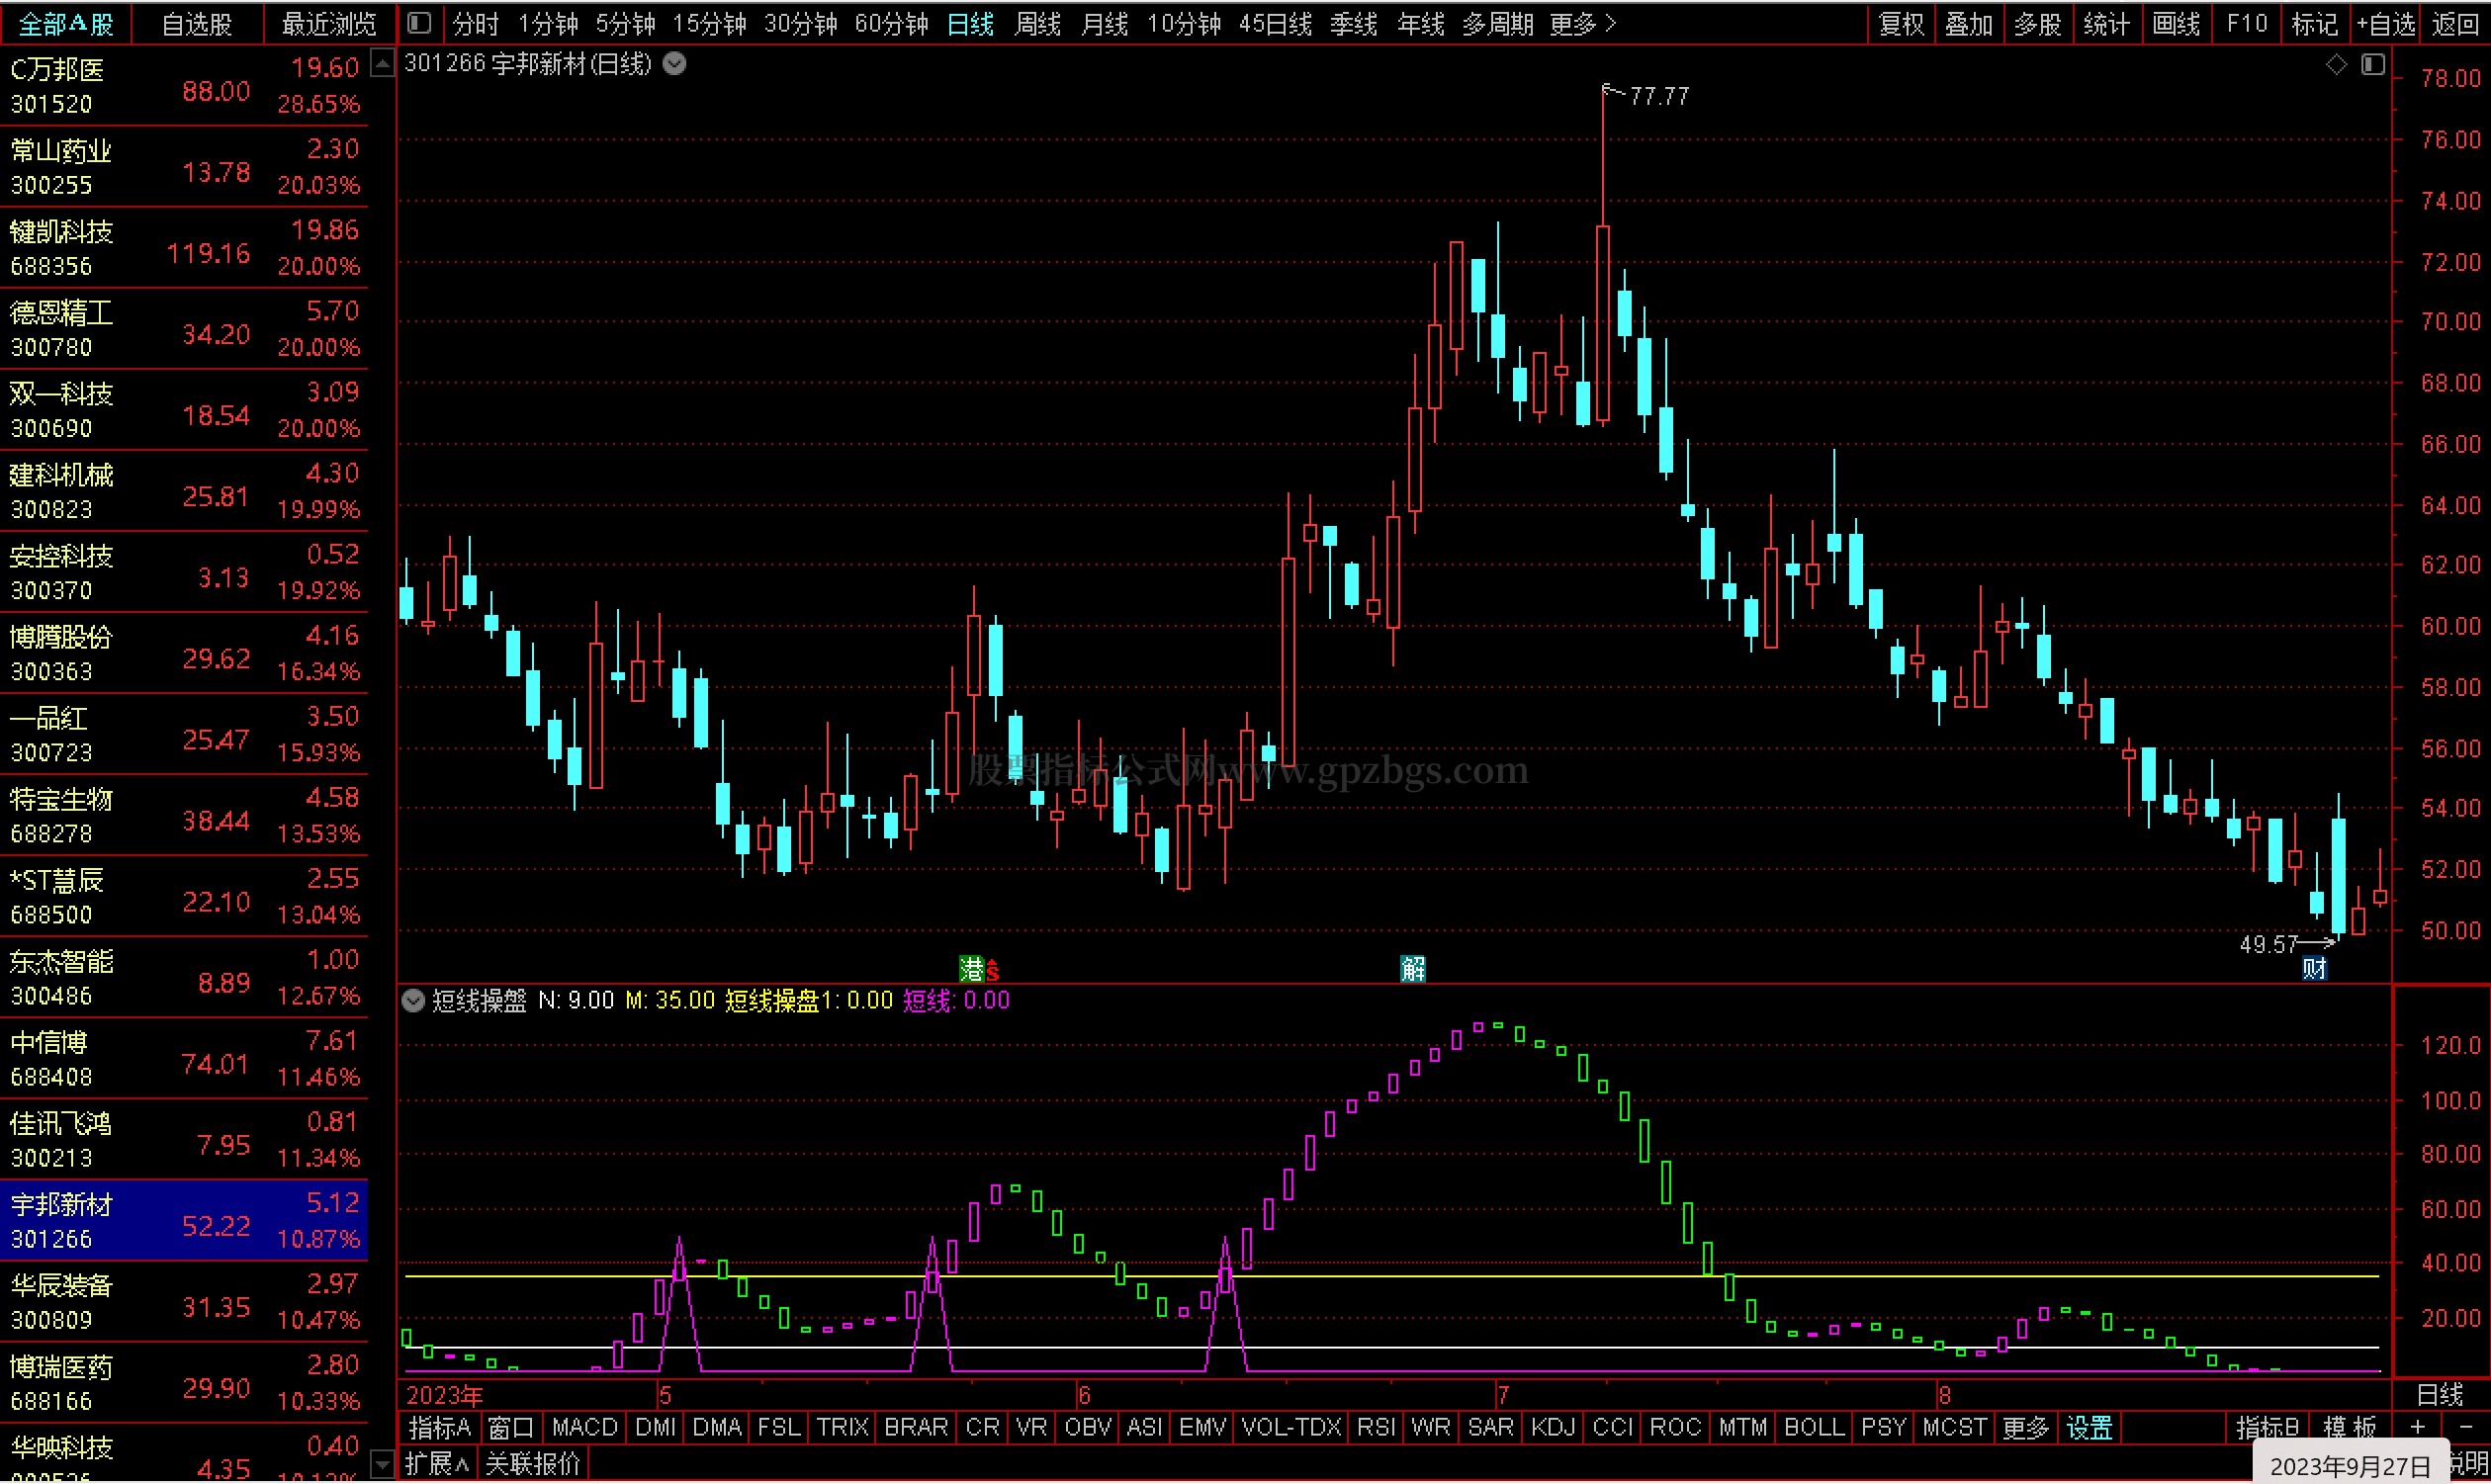Click the 77.77 high price label
The width and height of the screenshot is (2491, 1484).
(x=1659, y=96)
